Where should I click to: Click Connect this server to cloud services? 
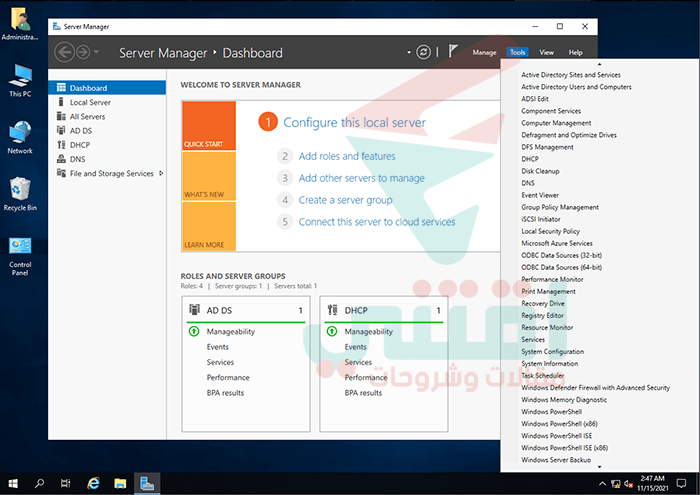point(377,222)
